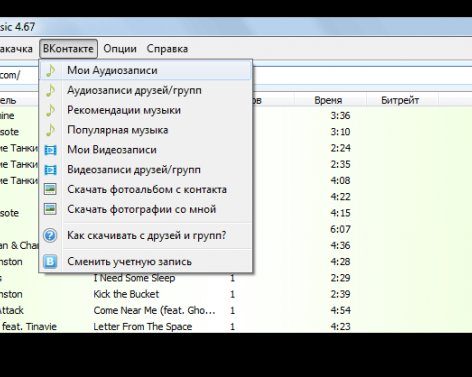Screen dimensions: 472x377
Task: Choose Аудиозаписи друзей/групп
Action: click(145, 90)
